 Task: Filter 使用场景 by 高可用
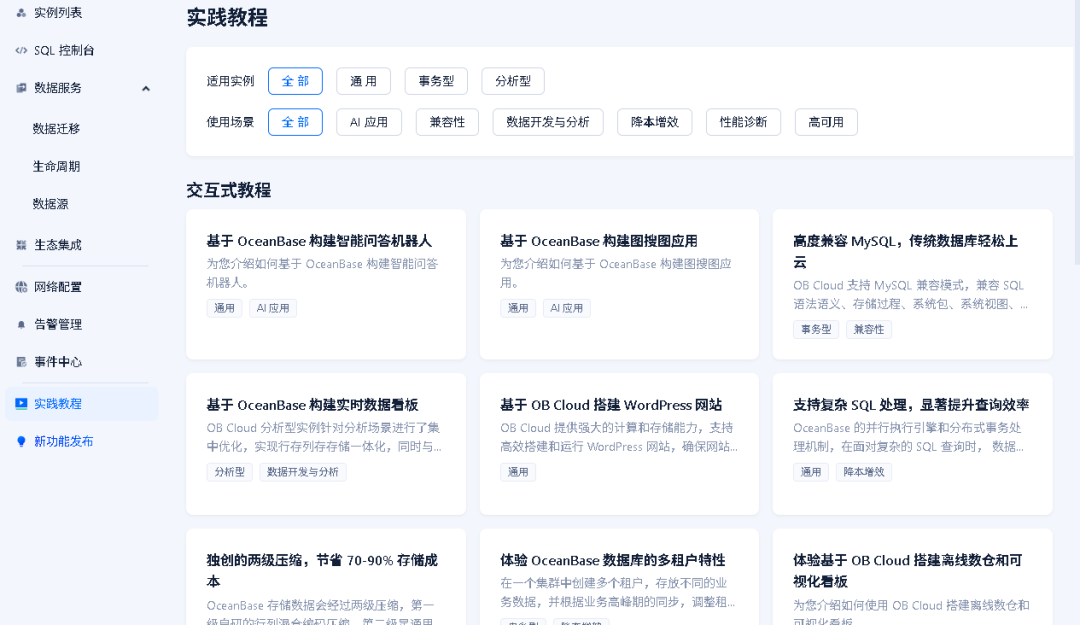point(826,122)
